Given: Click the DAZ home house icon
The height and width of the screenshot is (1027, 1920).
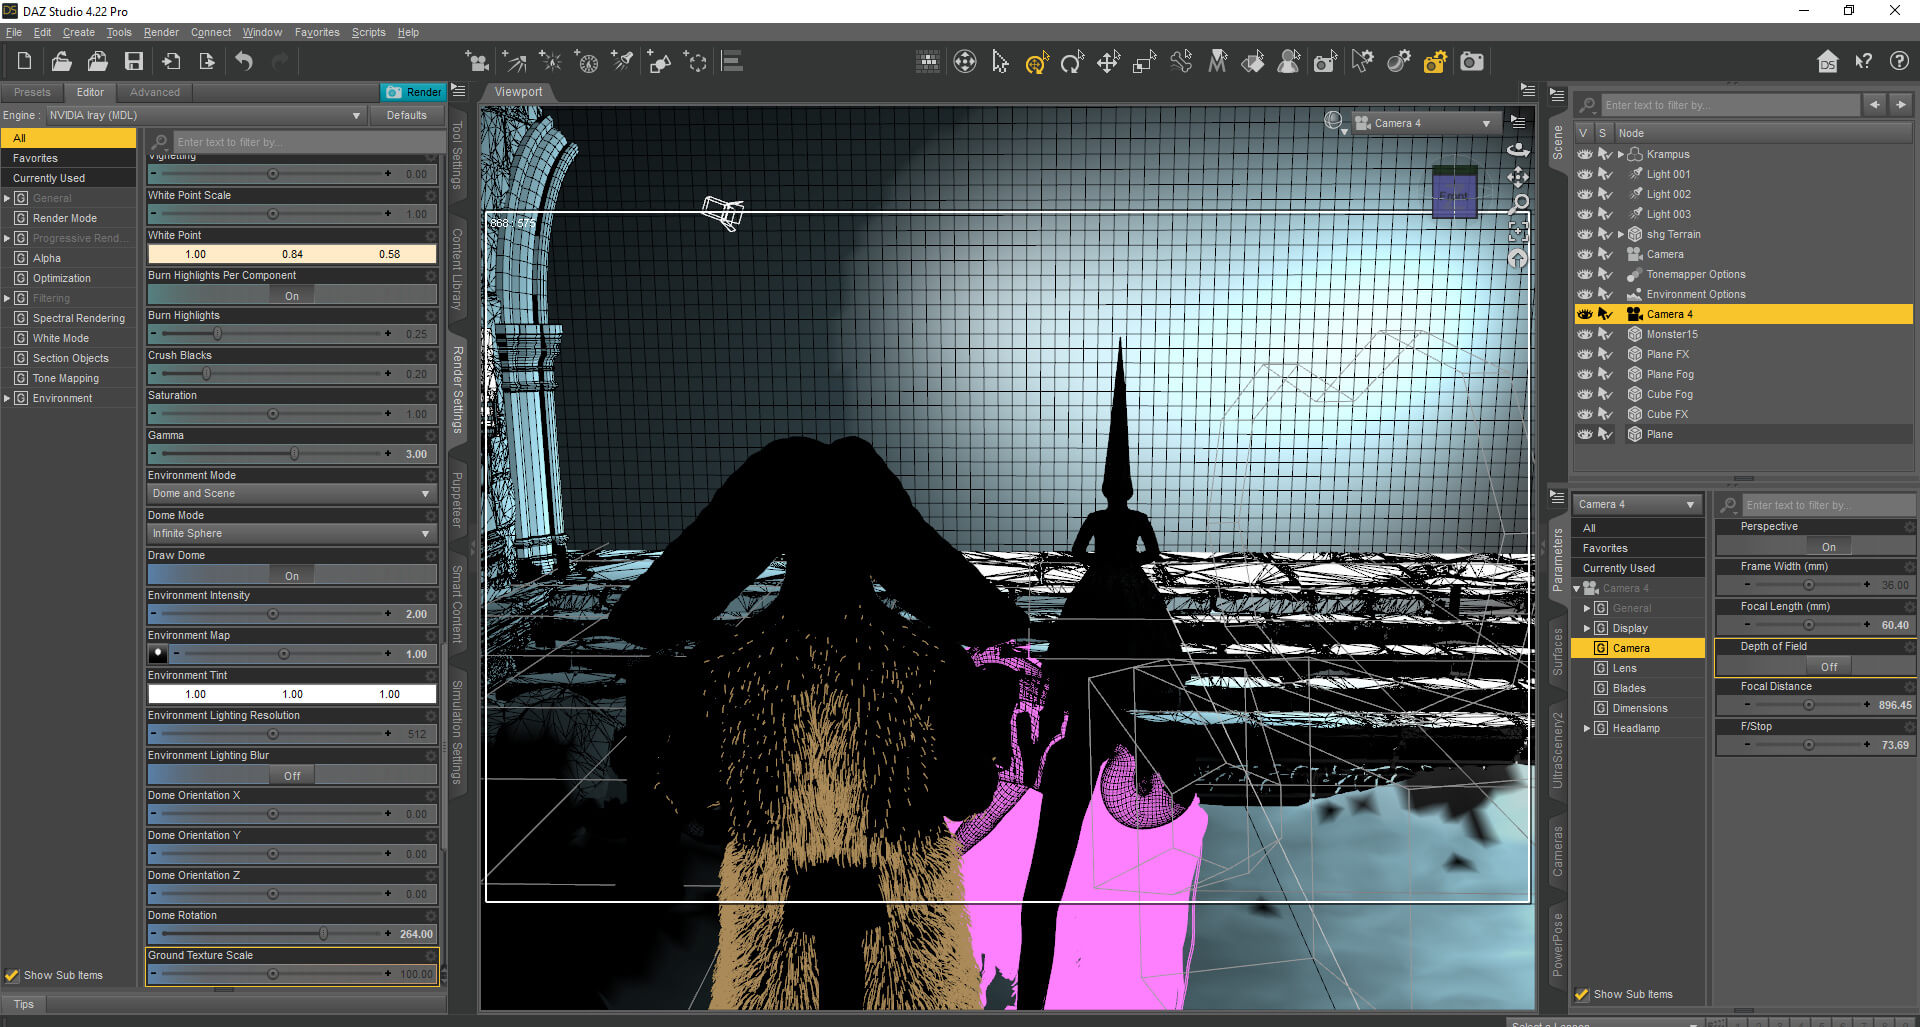Looking at the screenshot, I should point(1827,62).
